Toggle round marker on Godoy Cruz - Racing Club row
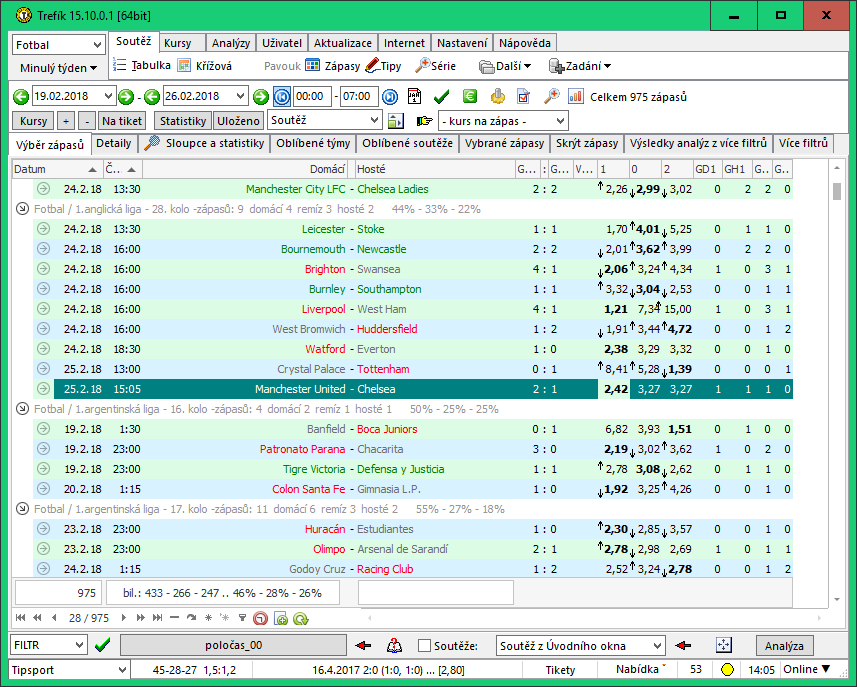The image size is (857, 687). pyautogui.click(x=43, y=568)
